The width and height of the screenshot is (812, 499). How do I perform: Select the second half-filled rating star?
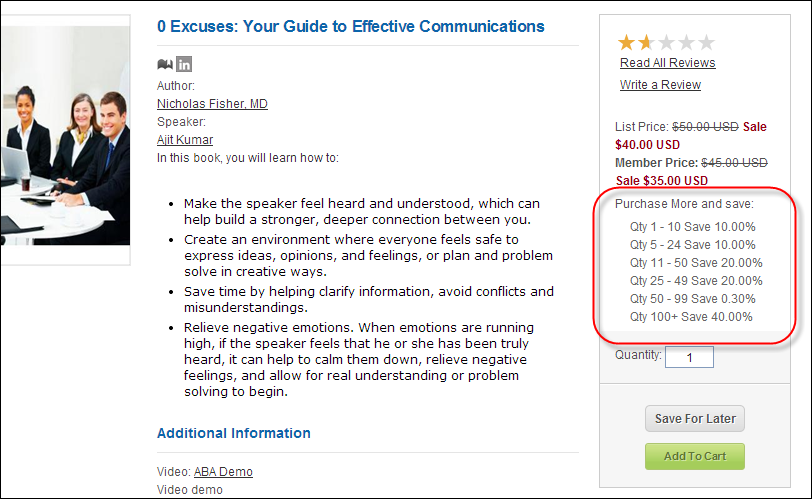(646, 42)
